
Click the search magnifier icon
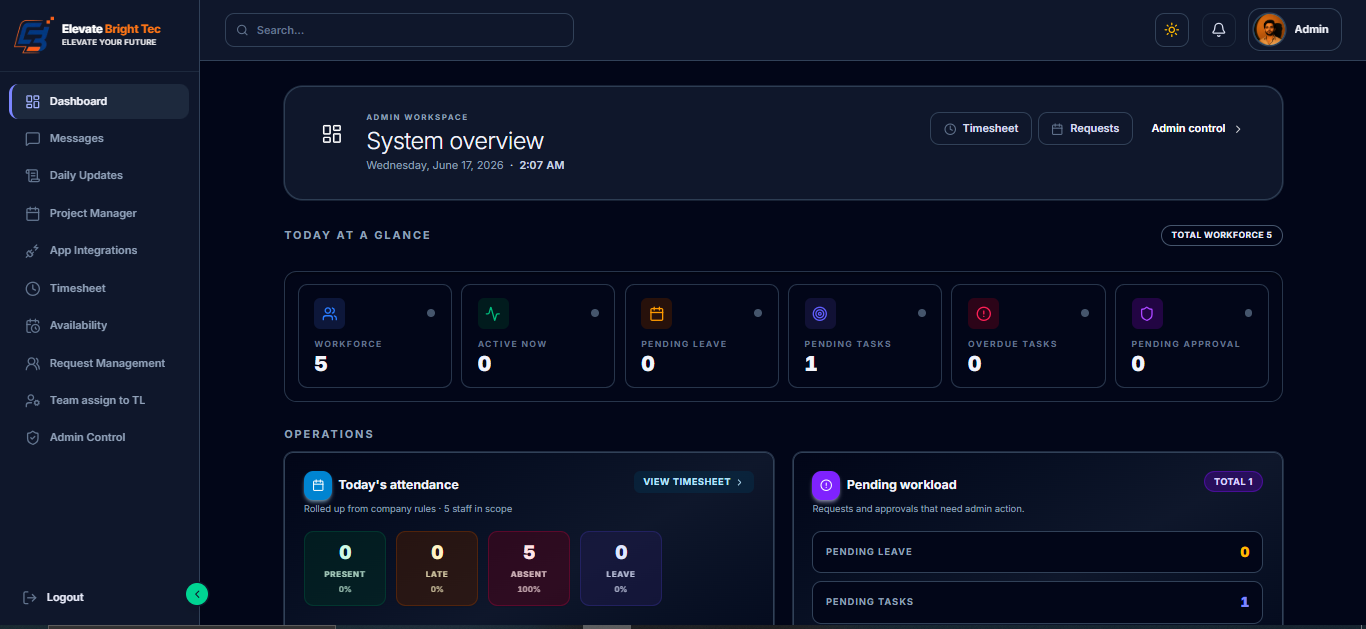[242, 30]
